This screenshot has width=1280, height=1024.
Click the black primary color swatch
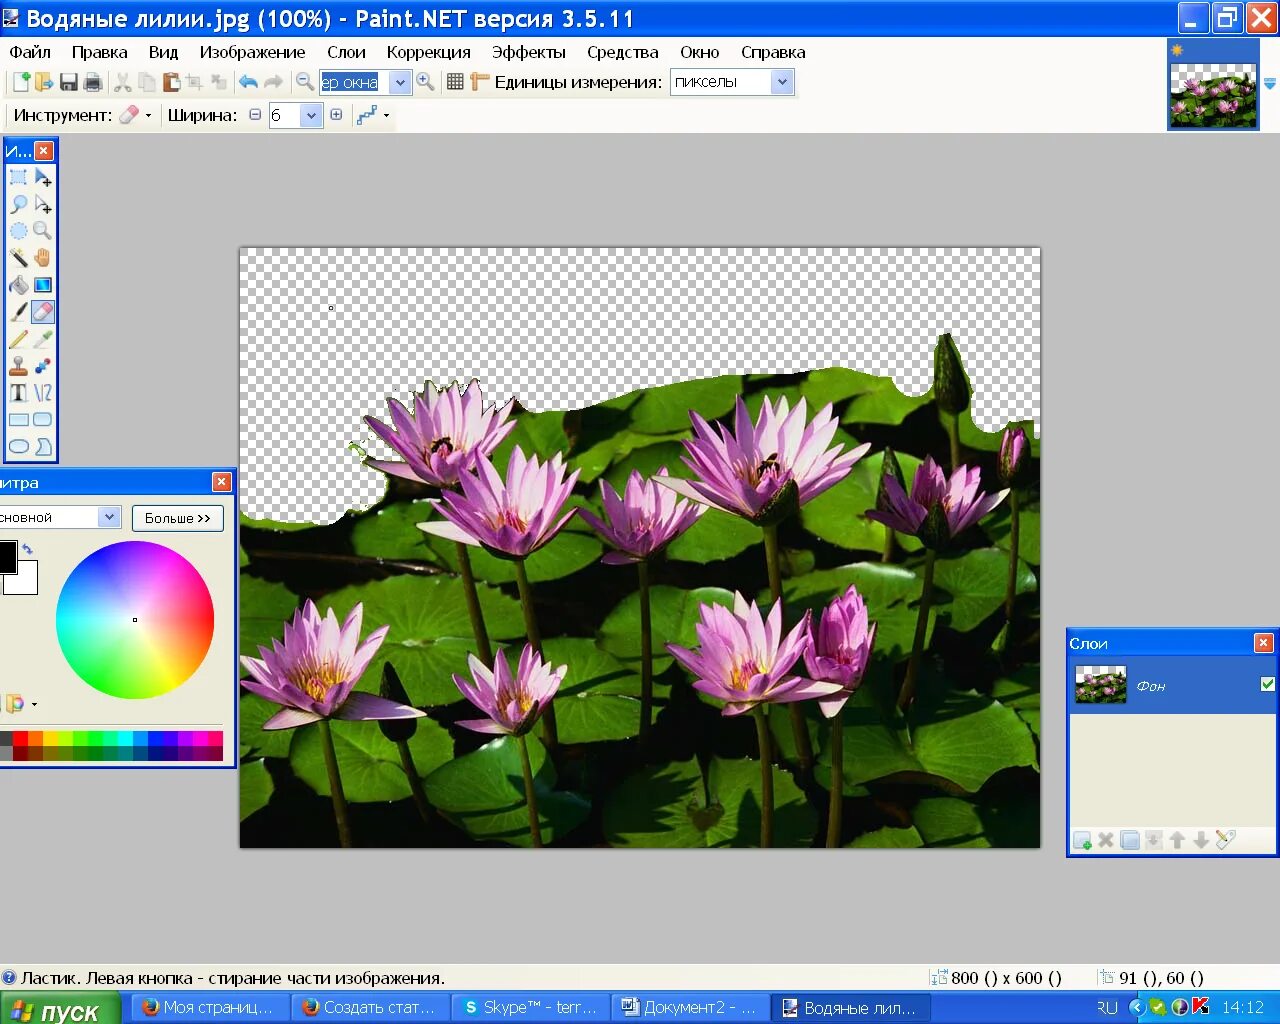point(7,556)
